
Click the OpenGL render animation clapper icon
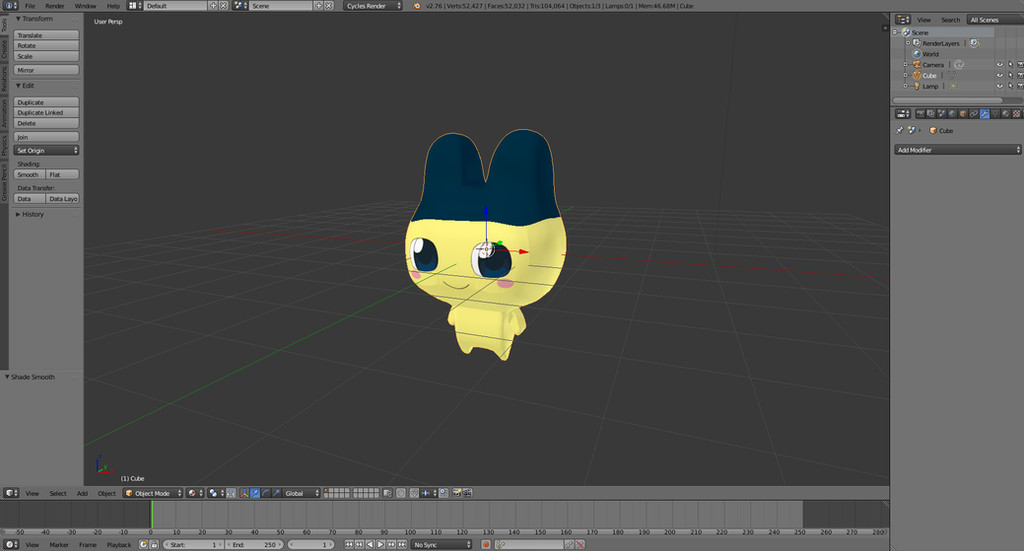click(x=467, y=493)
